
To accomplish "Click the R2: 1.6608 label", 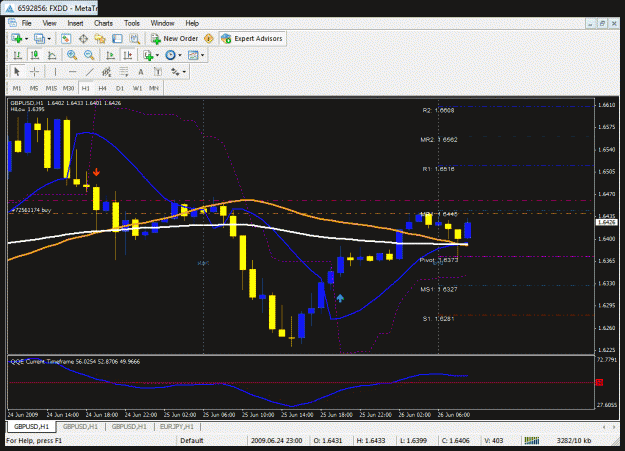I will 438,110.
